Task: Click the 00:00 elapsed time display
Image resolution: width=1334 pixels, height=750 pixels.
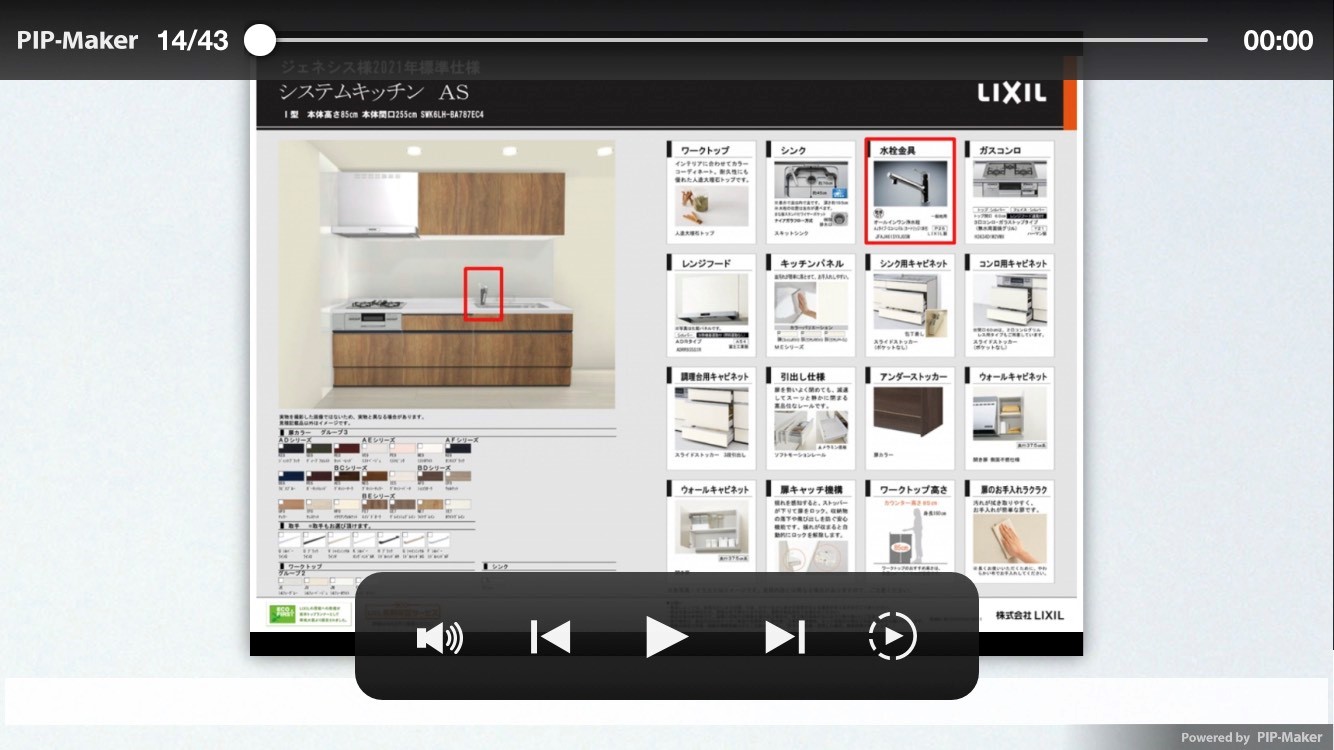Action: 1277,40
